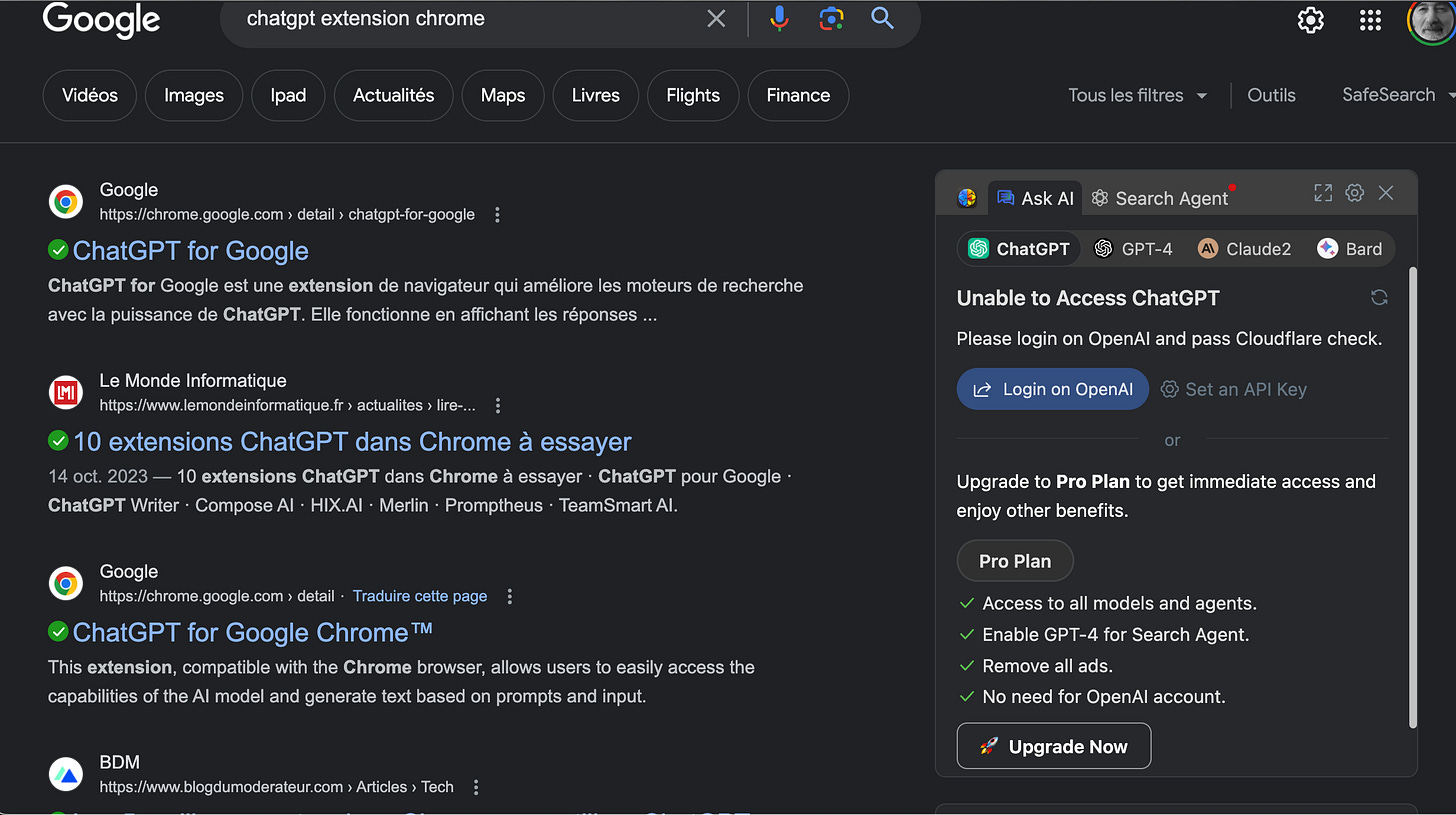The width and height of the screenshot is (1456, 815).
Task: Click Set an API Key
Action: (1234, 389)
